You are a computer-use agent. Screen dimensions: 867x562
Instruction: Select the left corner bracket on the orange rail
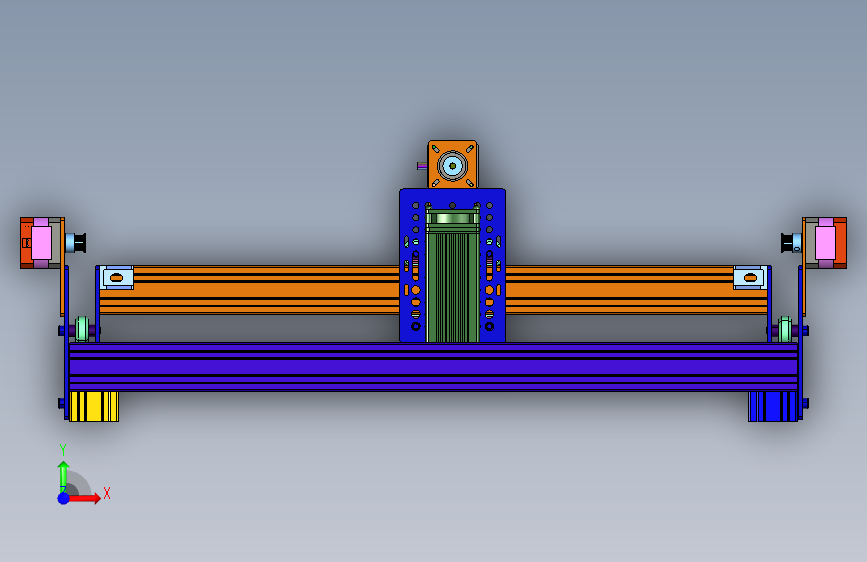117,278
